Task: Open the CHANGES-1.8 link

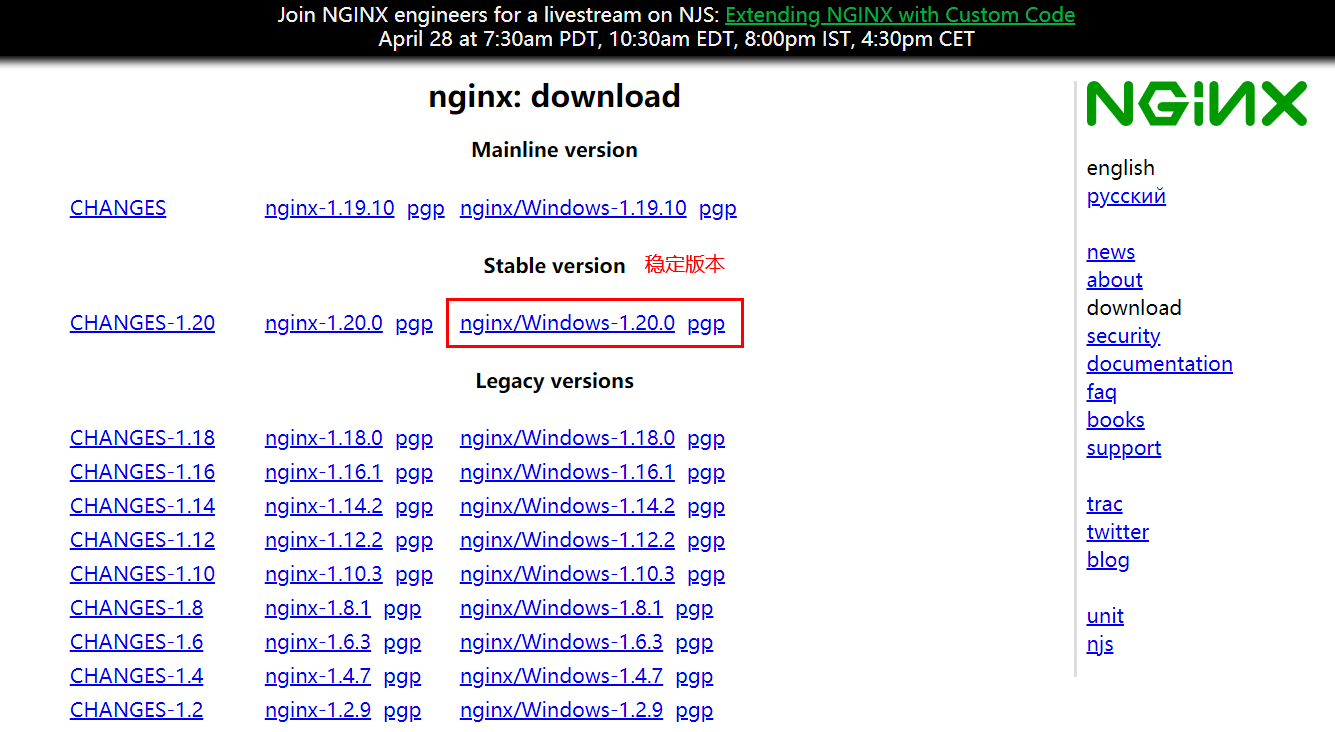Action: tap(136, 608)
